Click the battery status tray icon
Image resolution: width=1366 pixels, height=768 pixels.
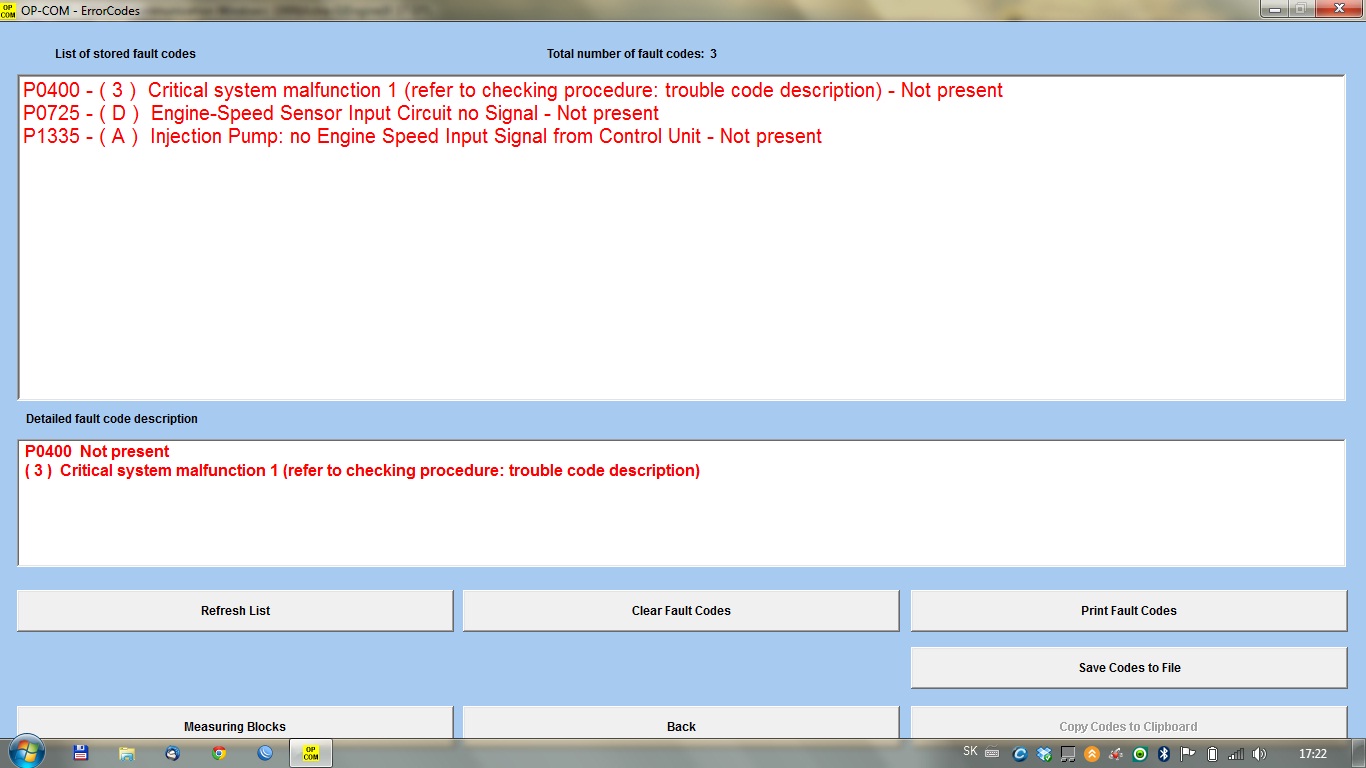point(1212,754)
